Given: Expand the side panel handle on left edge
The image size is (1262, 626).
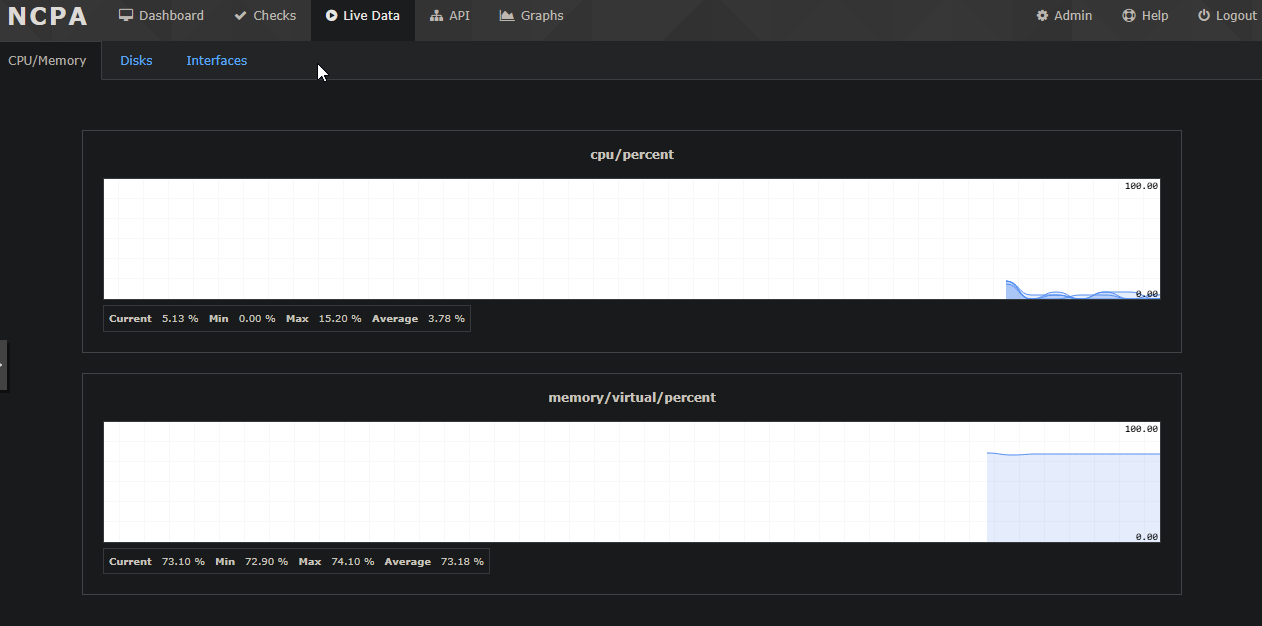Looking at the screenshot, I should 3,364.
